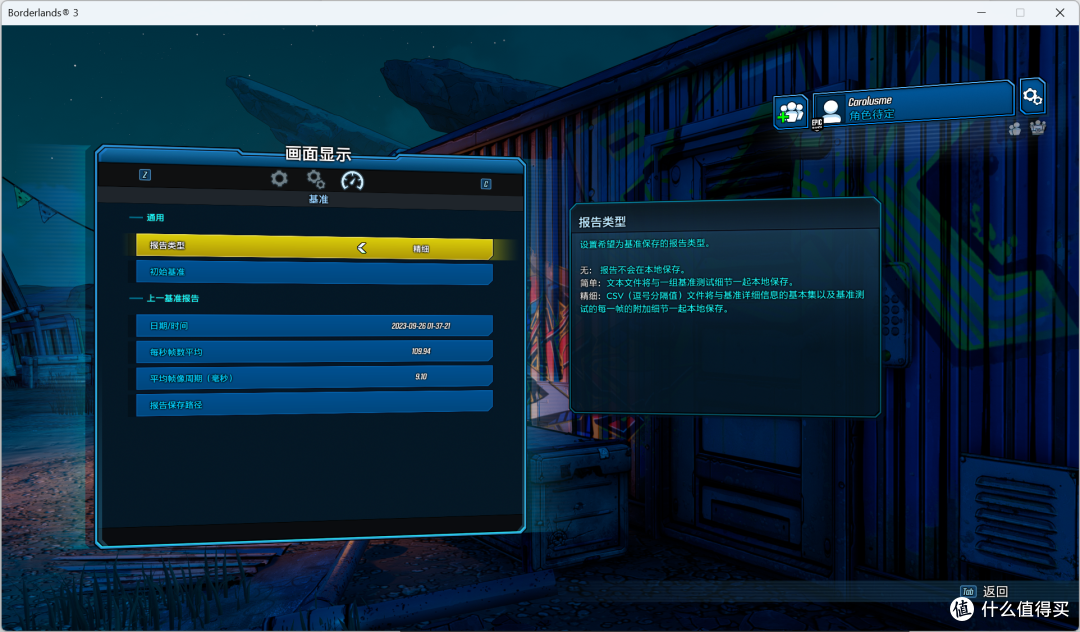
Task: Click the 9.10 frame time value
Action: [421, 377]
